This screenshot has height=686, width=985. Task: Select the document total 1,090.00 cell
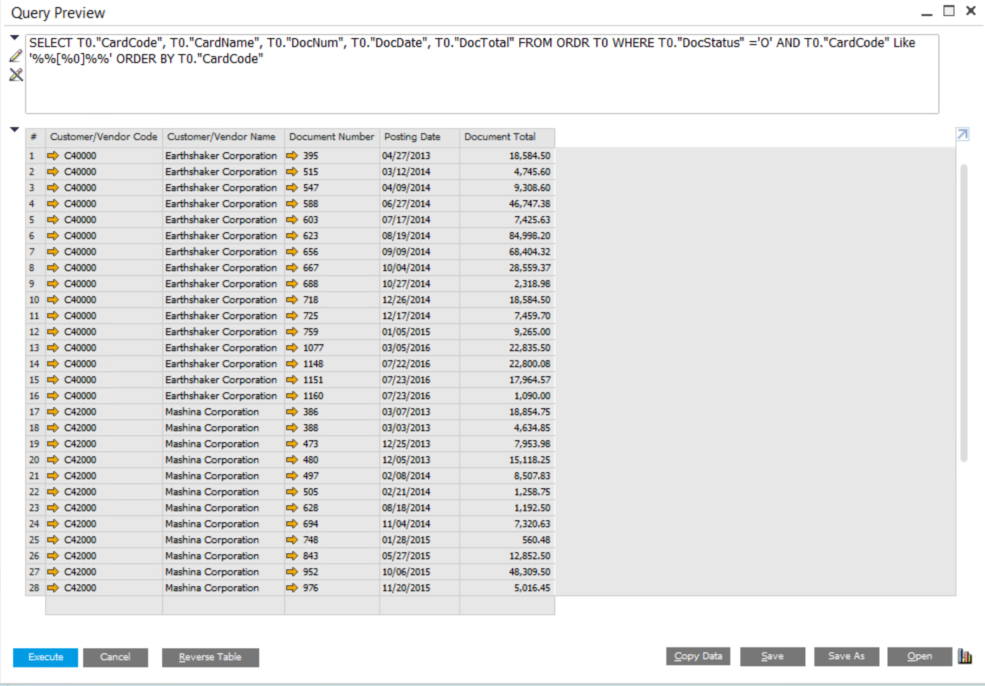507,396
